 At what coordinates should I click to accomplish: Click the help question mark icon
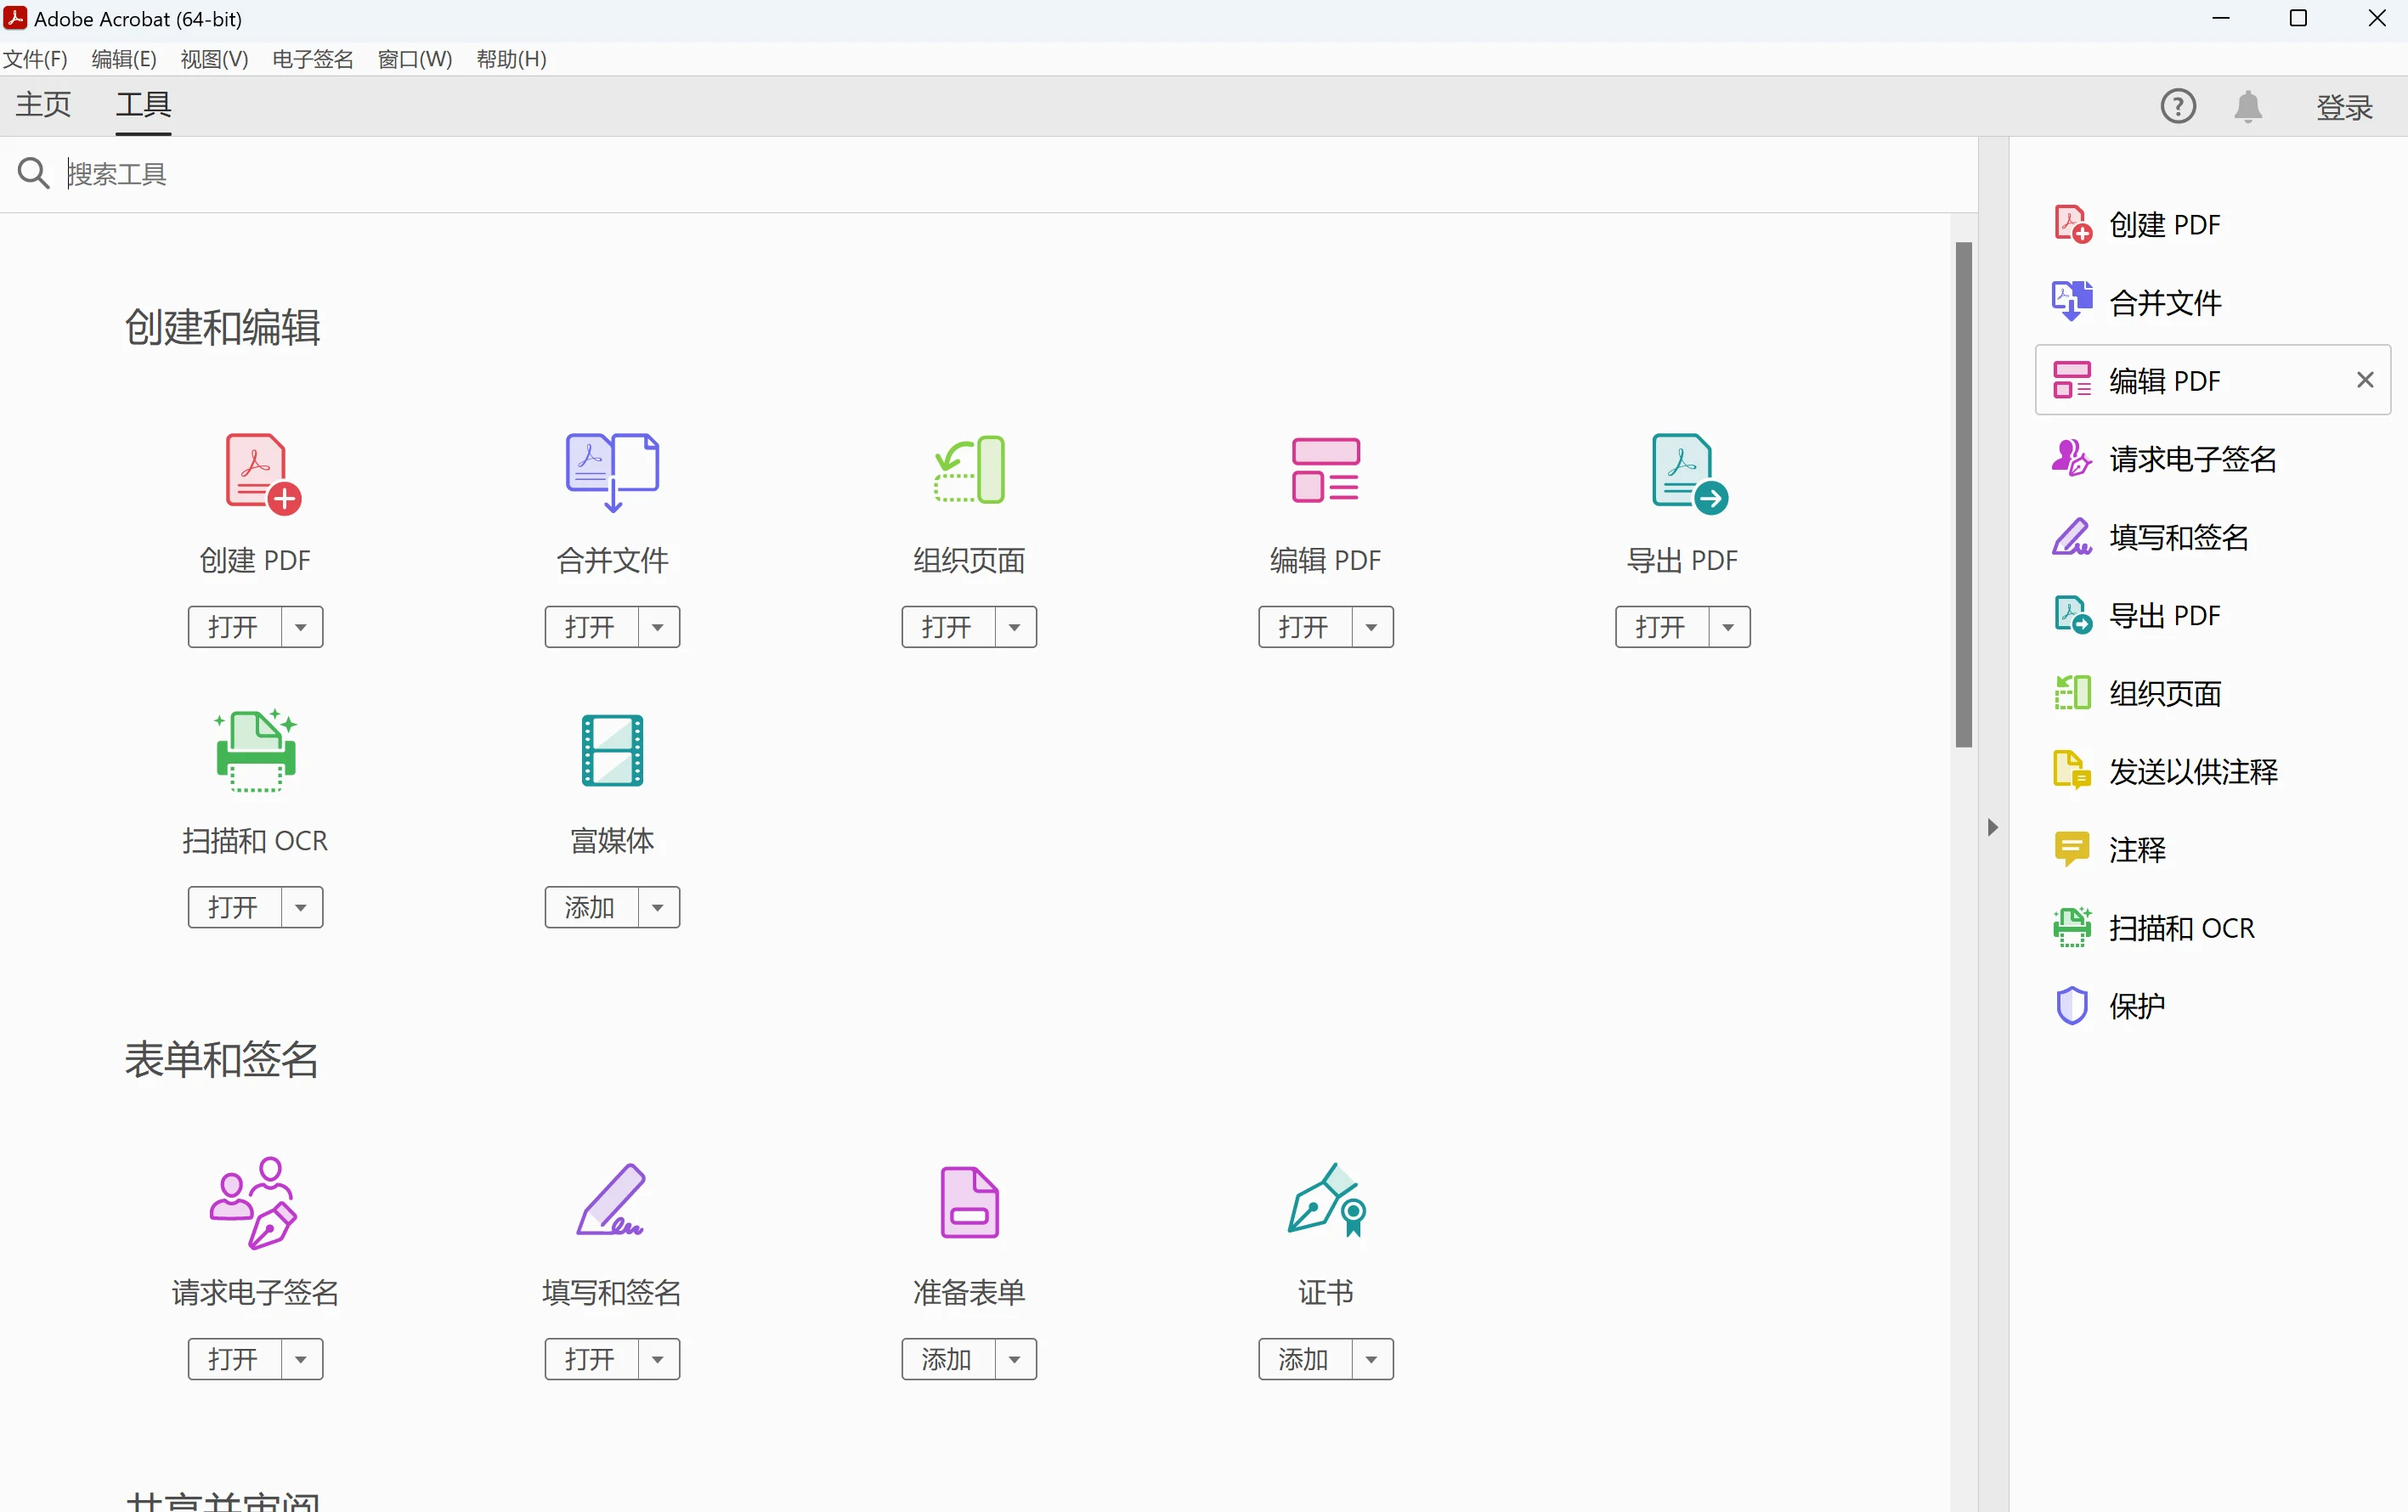pyautogui.click(x=2178, y=106)
